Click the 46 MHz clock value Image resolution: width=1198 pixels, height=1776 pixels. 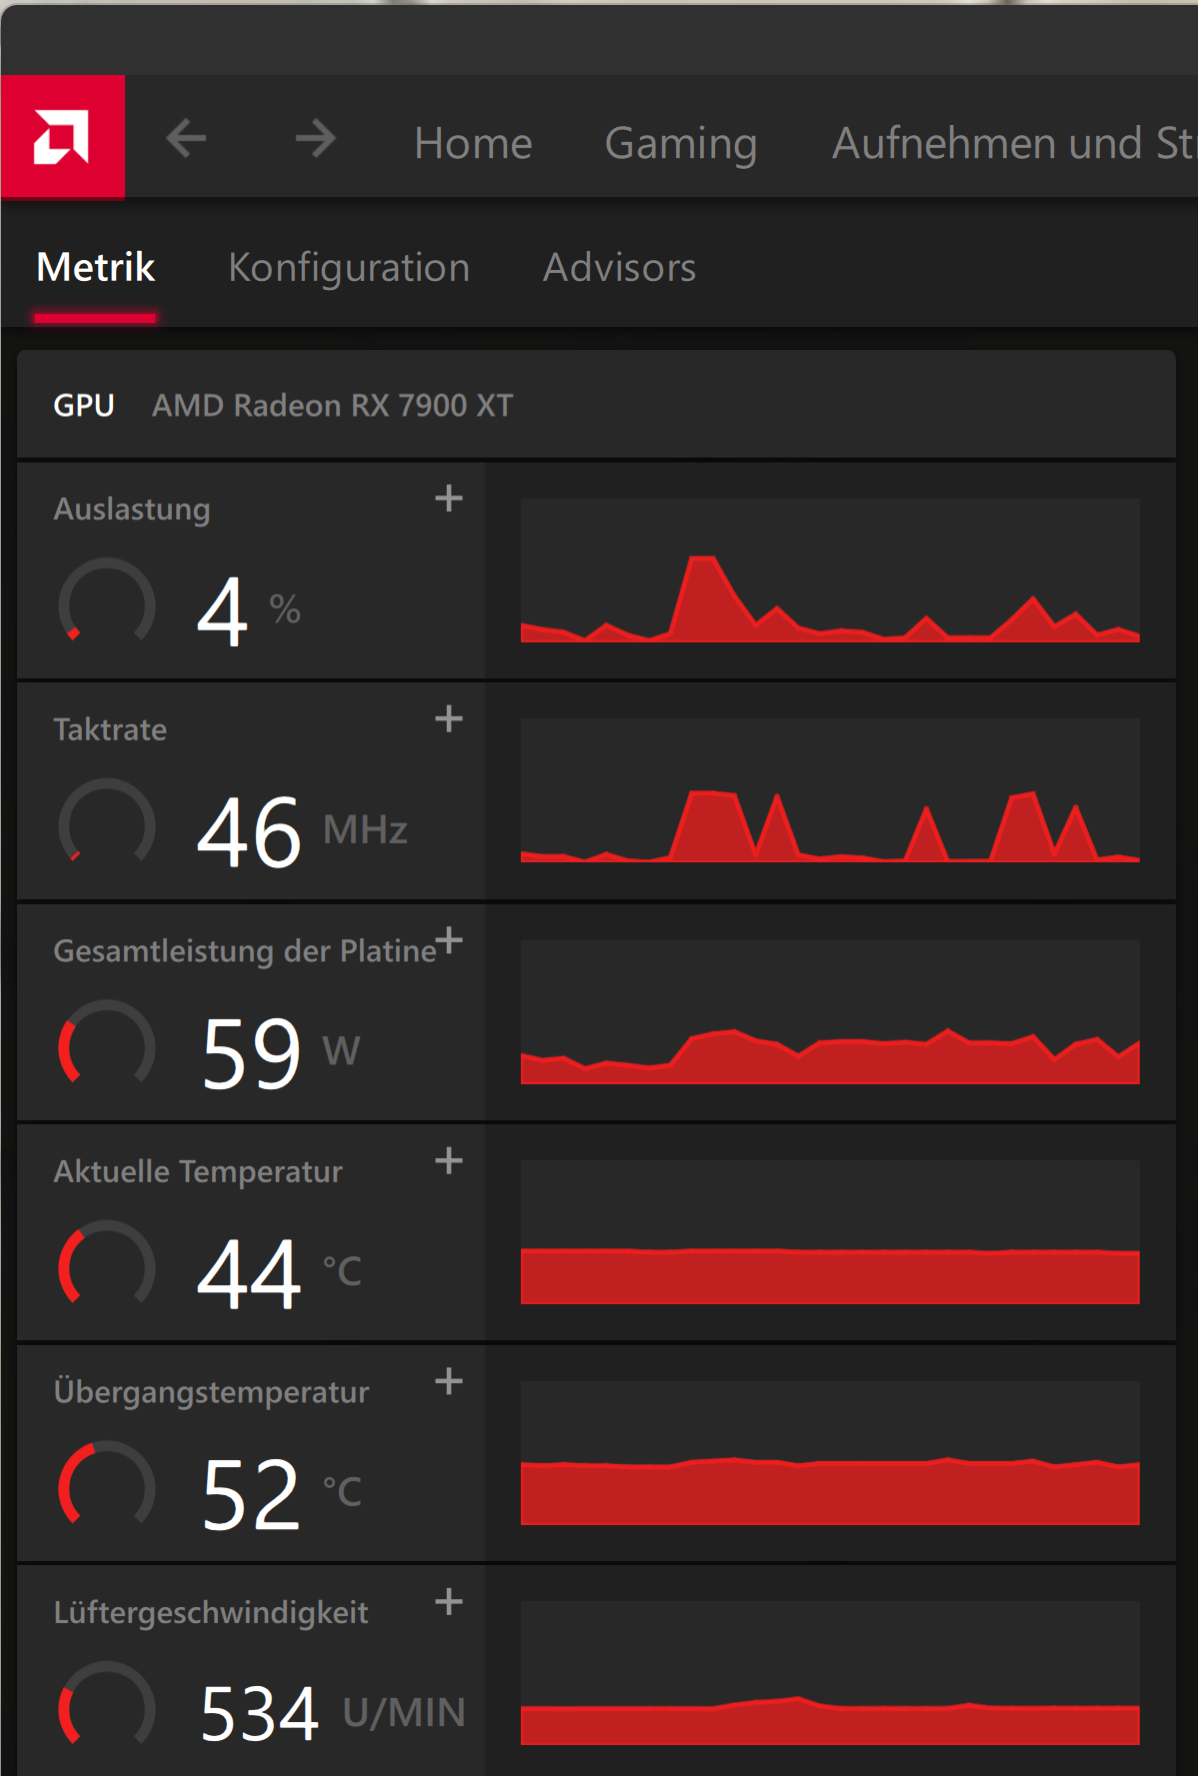tap(302, 832)
